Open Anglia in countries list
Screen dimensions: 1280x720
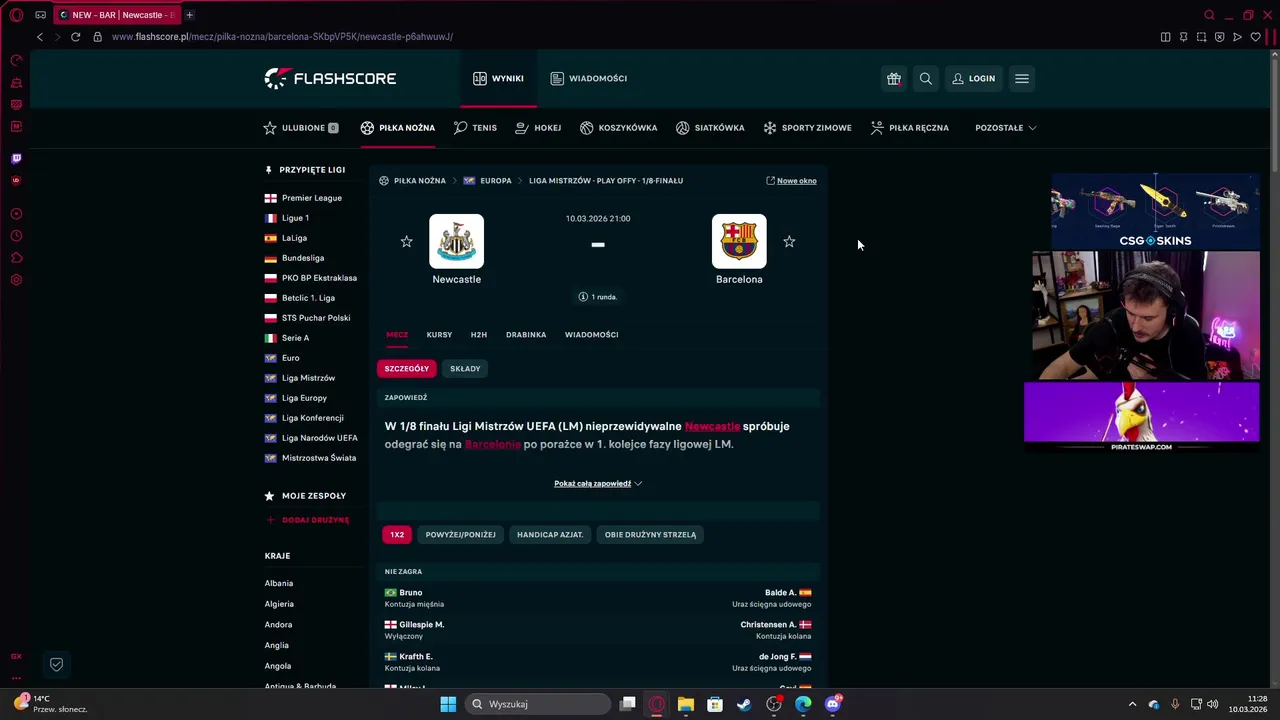click(277, 645)
